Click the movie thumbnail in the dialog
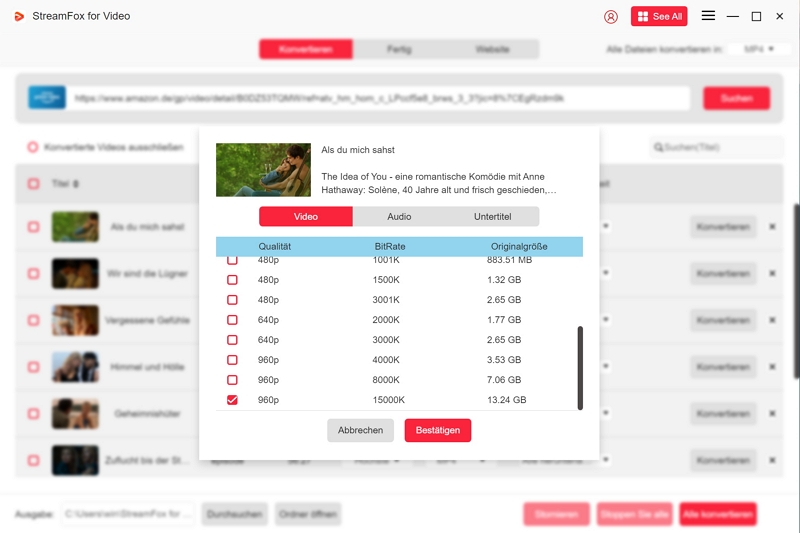This screenshot has height=533, width=800. point(263,169)
